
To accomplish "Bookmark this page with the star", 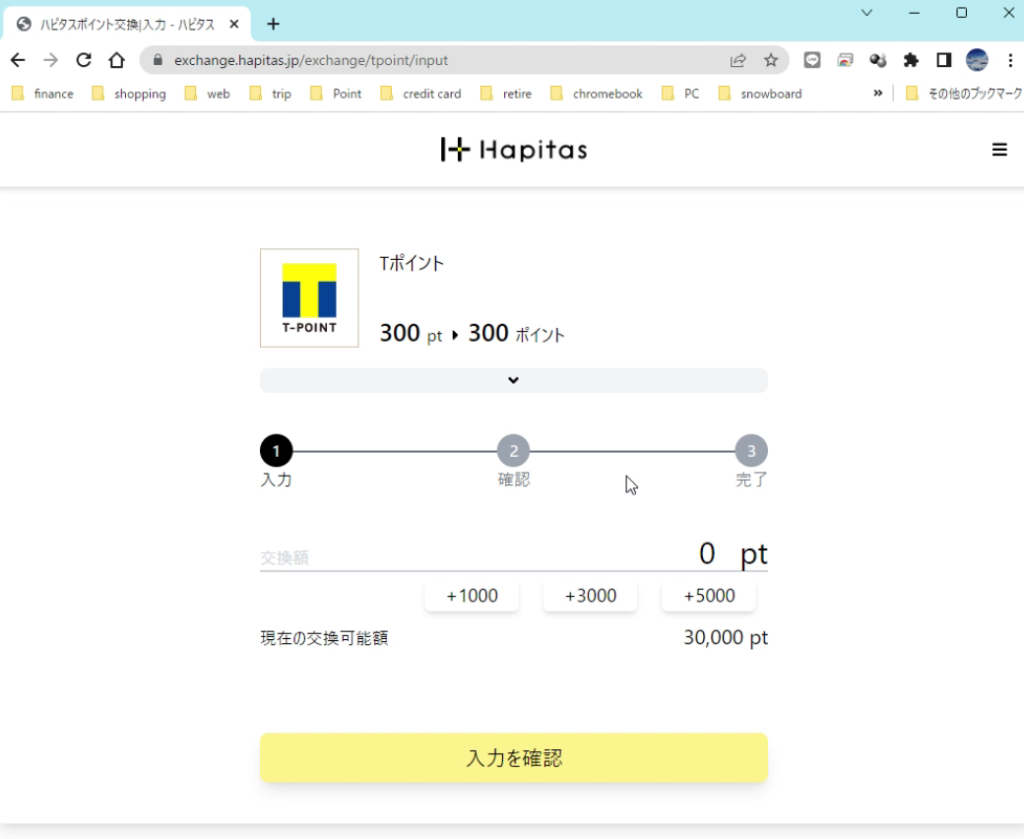I will click(771, 60).
